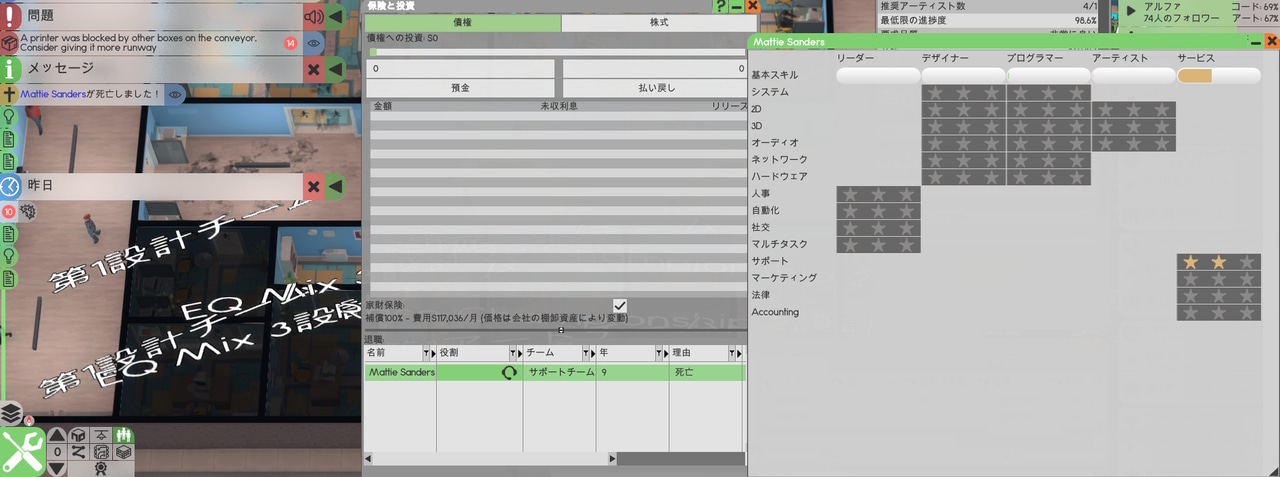This screenshot has height=477, width=1280.
Task: Click the gear icon beside red 10 badge
Action: 27,212
